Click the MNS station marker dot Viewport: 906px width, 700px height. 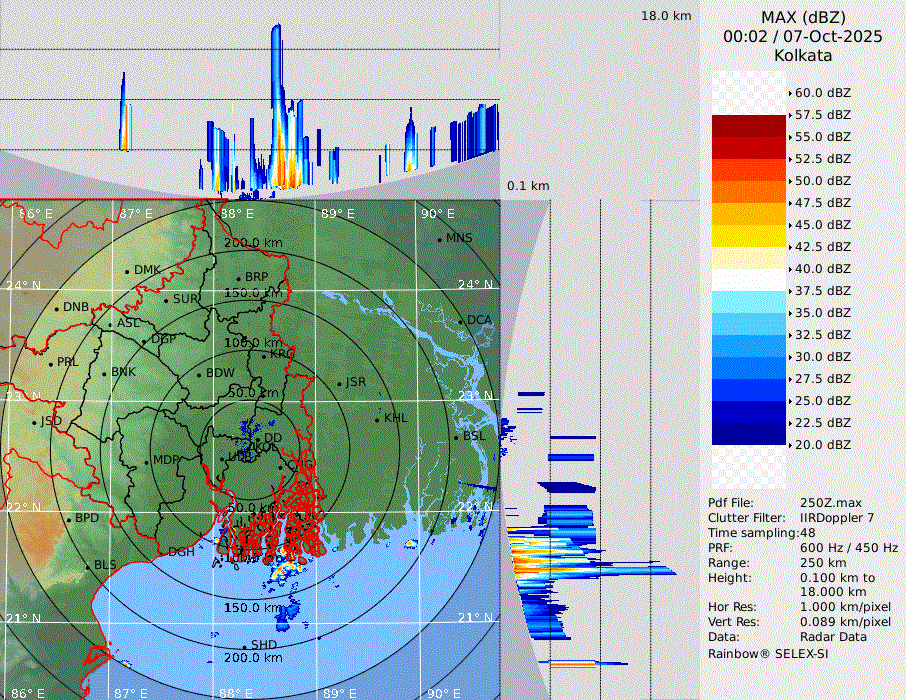439,239
